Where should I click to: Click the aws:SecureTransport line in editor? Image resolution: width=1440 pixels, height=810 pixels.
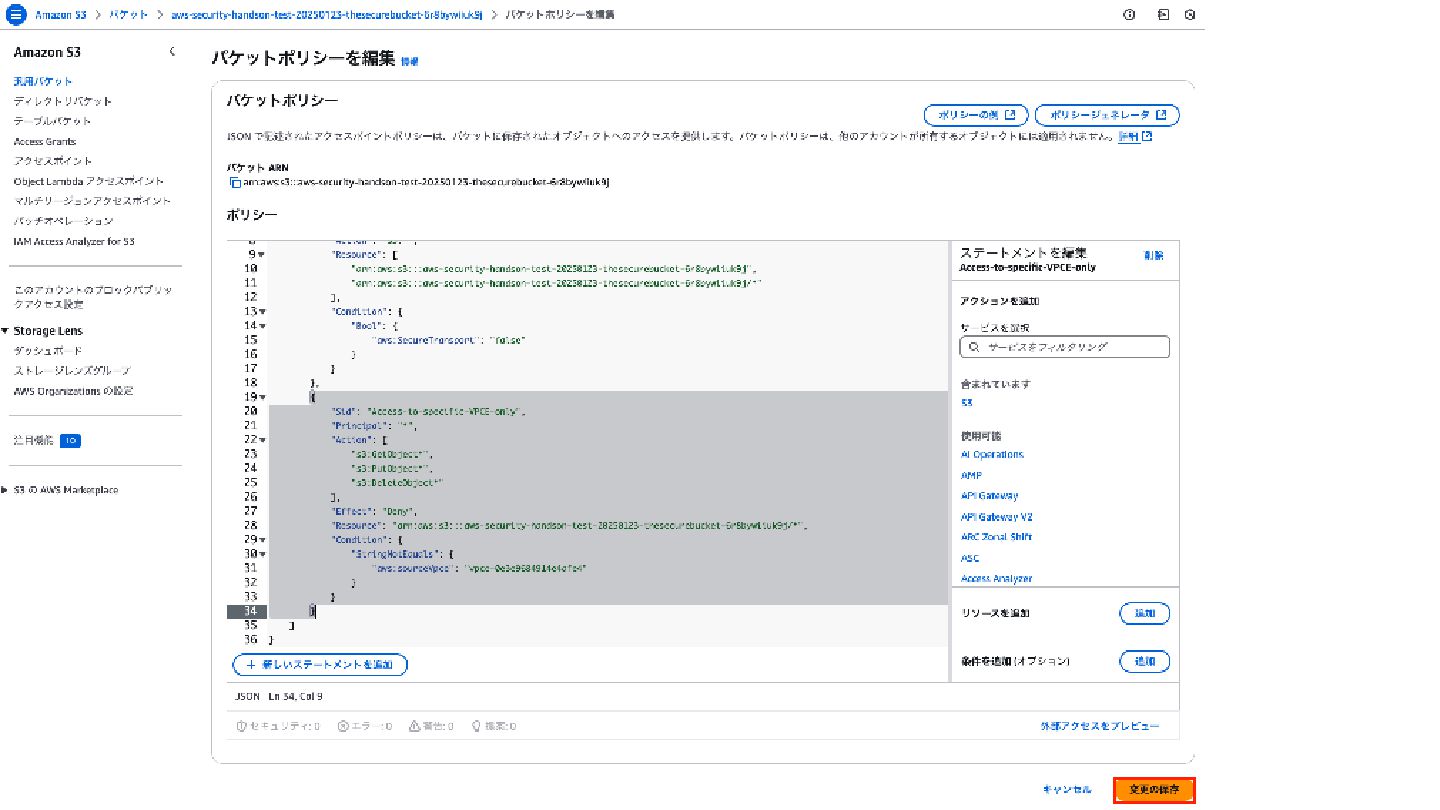click(x=448, y=340)
